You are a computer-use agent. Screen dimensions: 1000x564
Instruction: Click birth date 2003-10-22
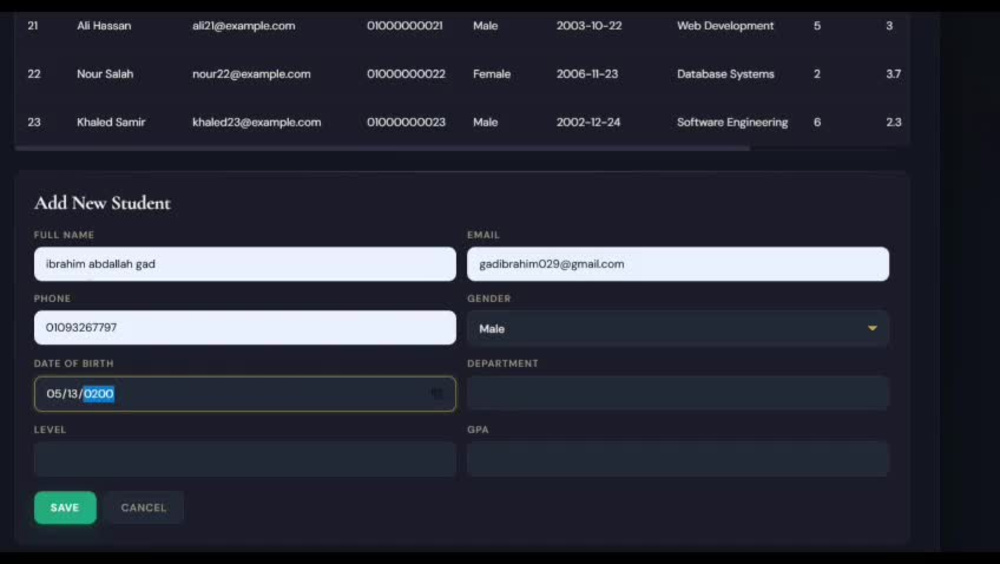pyautogui.click(x=589, y=26)
